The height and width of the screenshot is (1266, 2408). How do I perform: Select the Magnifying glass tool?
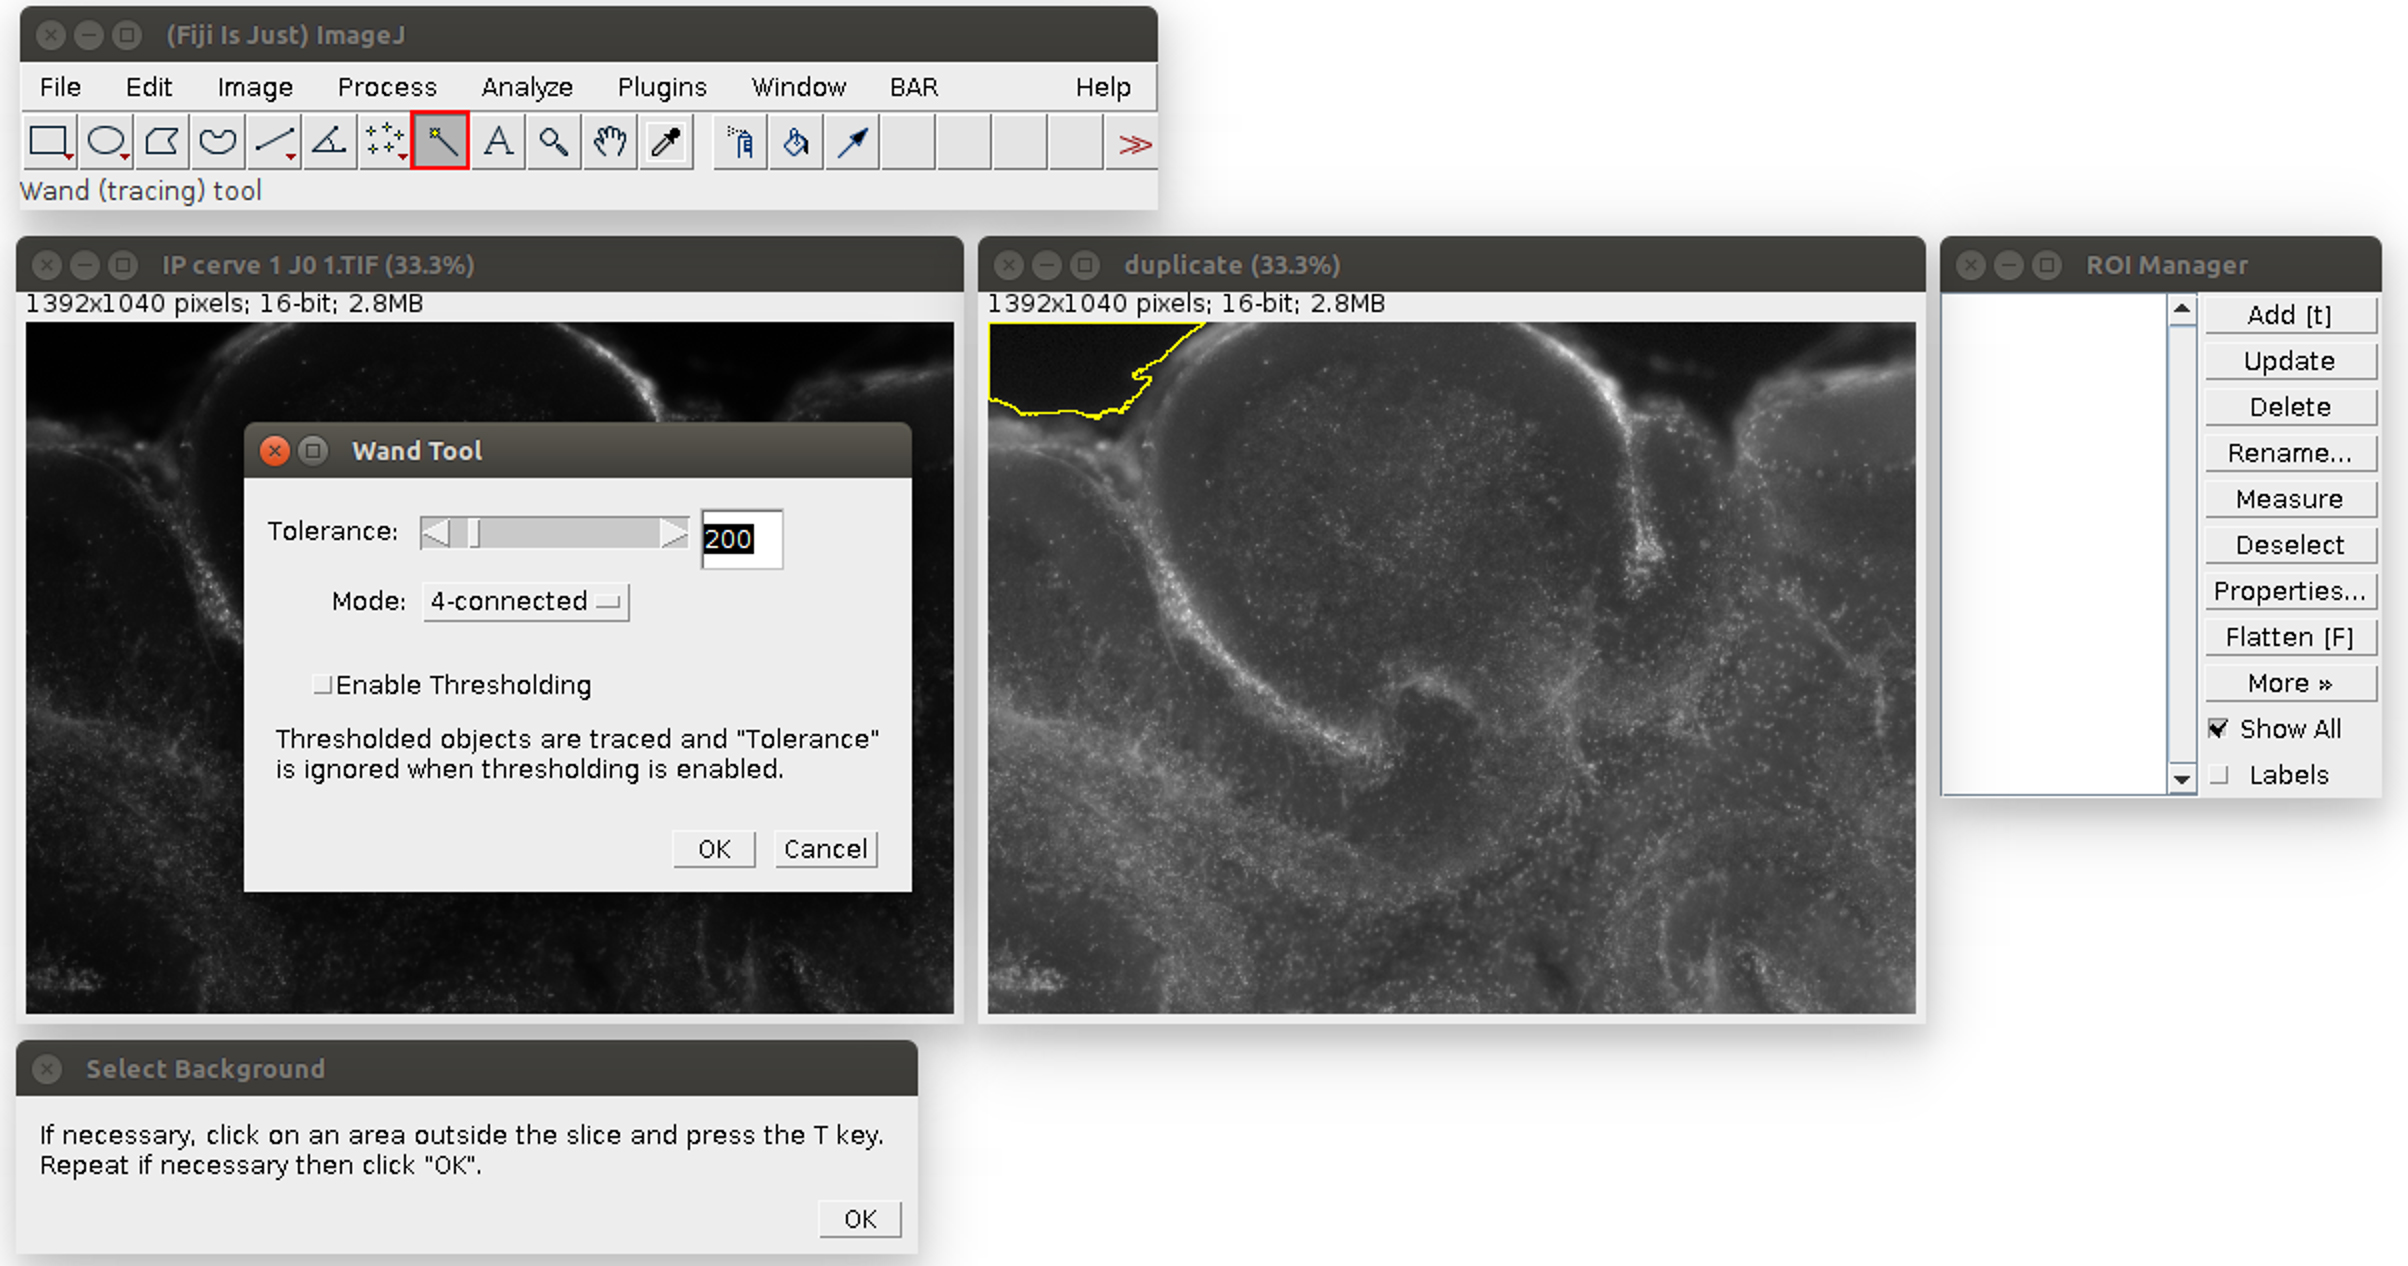554,143
